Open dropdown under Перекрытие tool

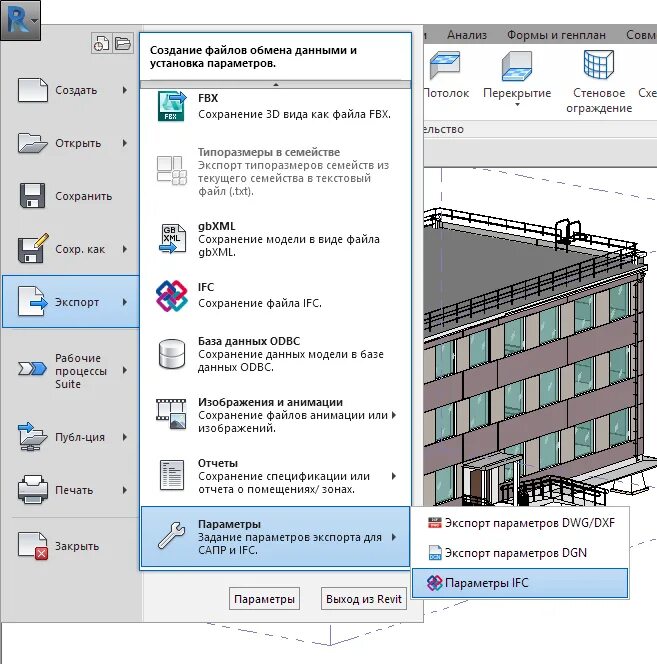click(517, 104)
